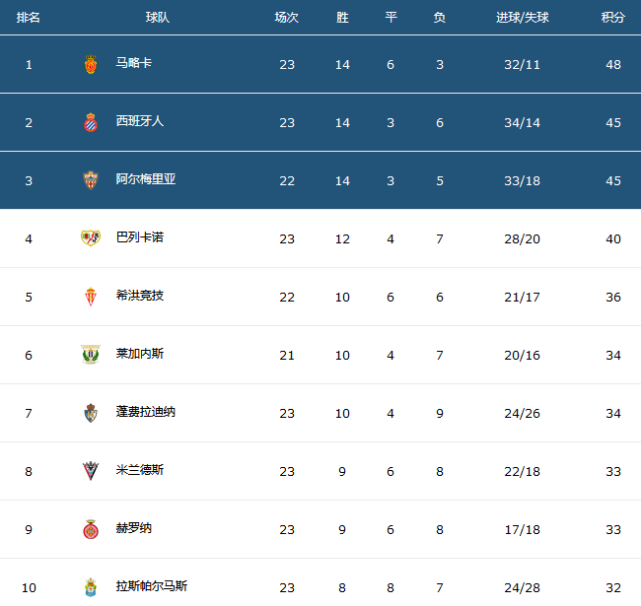Image resolution: width=641 pixels, height=606 pixels.
Task: Click the 赫罗纳 club crest
Action: pos(91,529)
